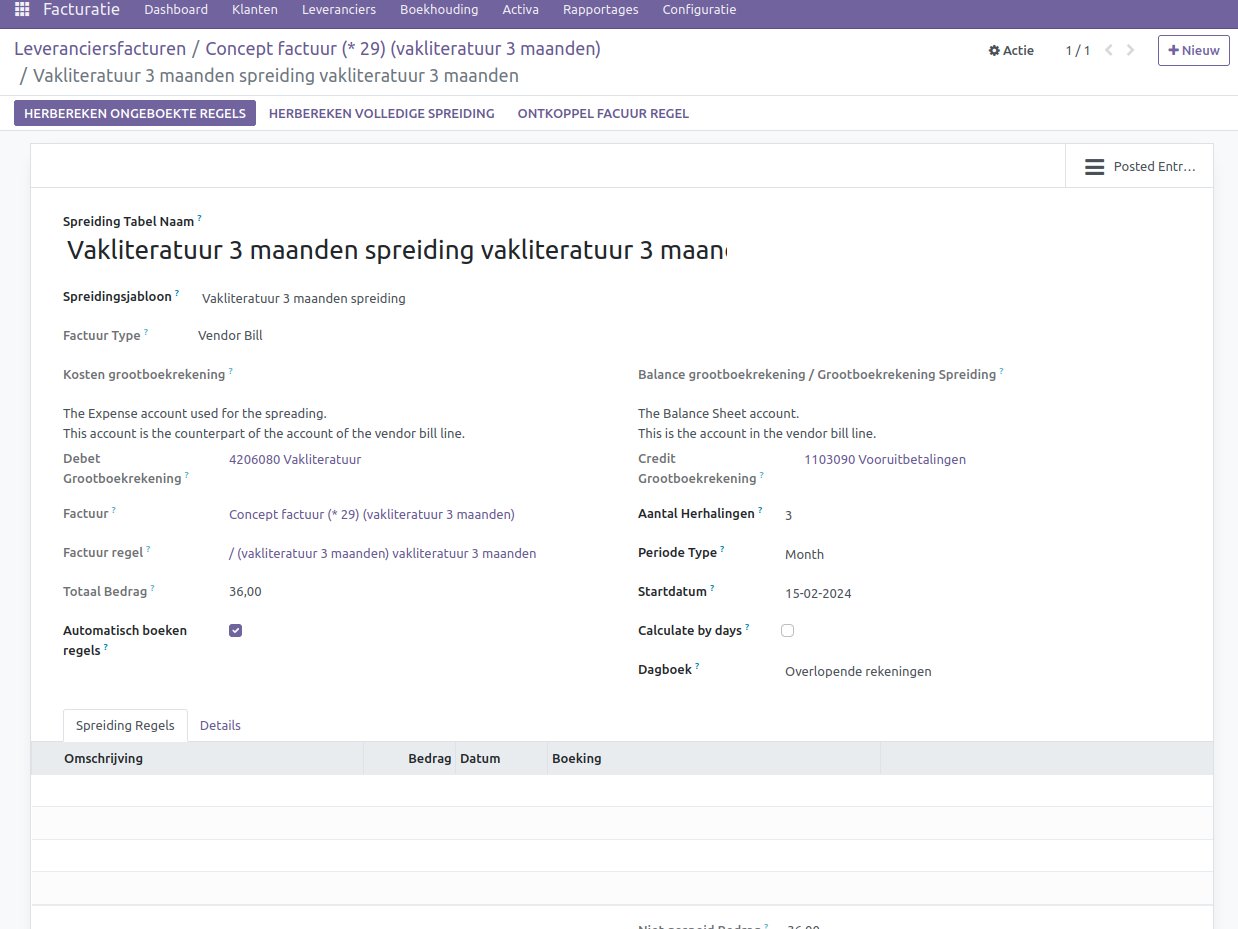Open the apps grid menu icon
Viewport: 1238px width, 929px height.
22,10
